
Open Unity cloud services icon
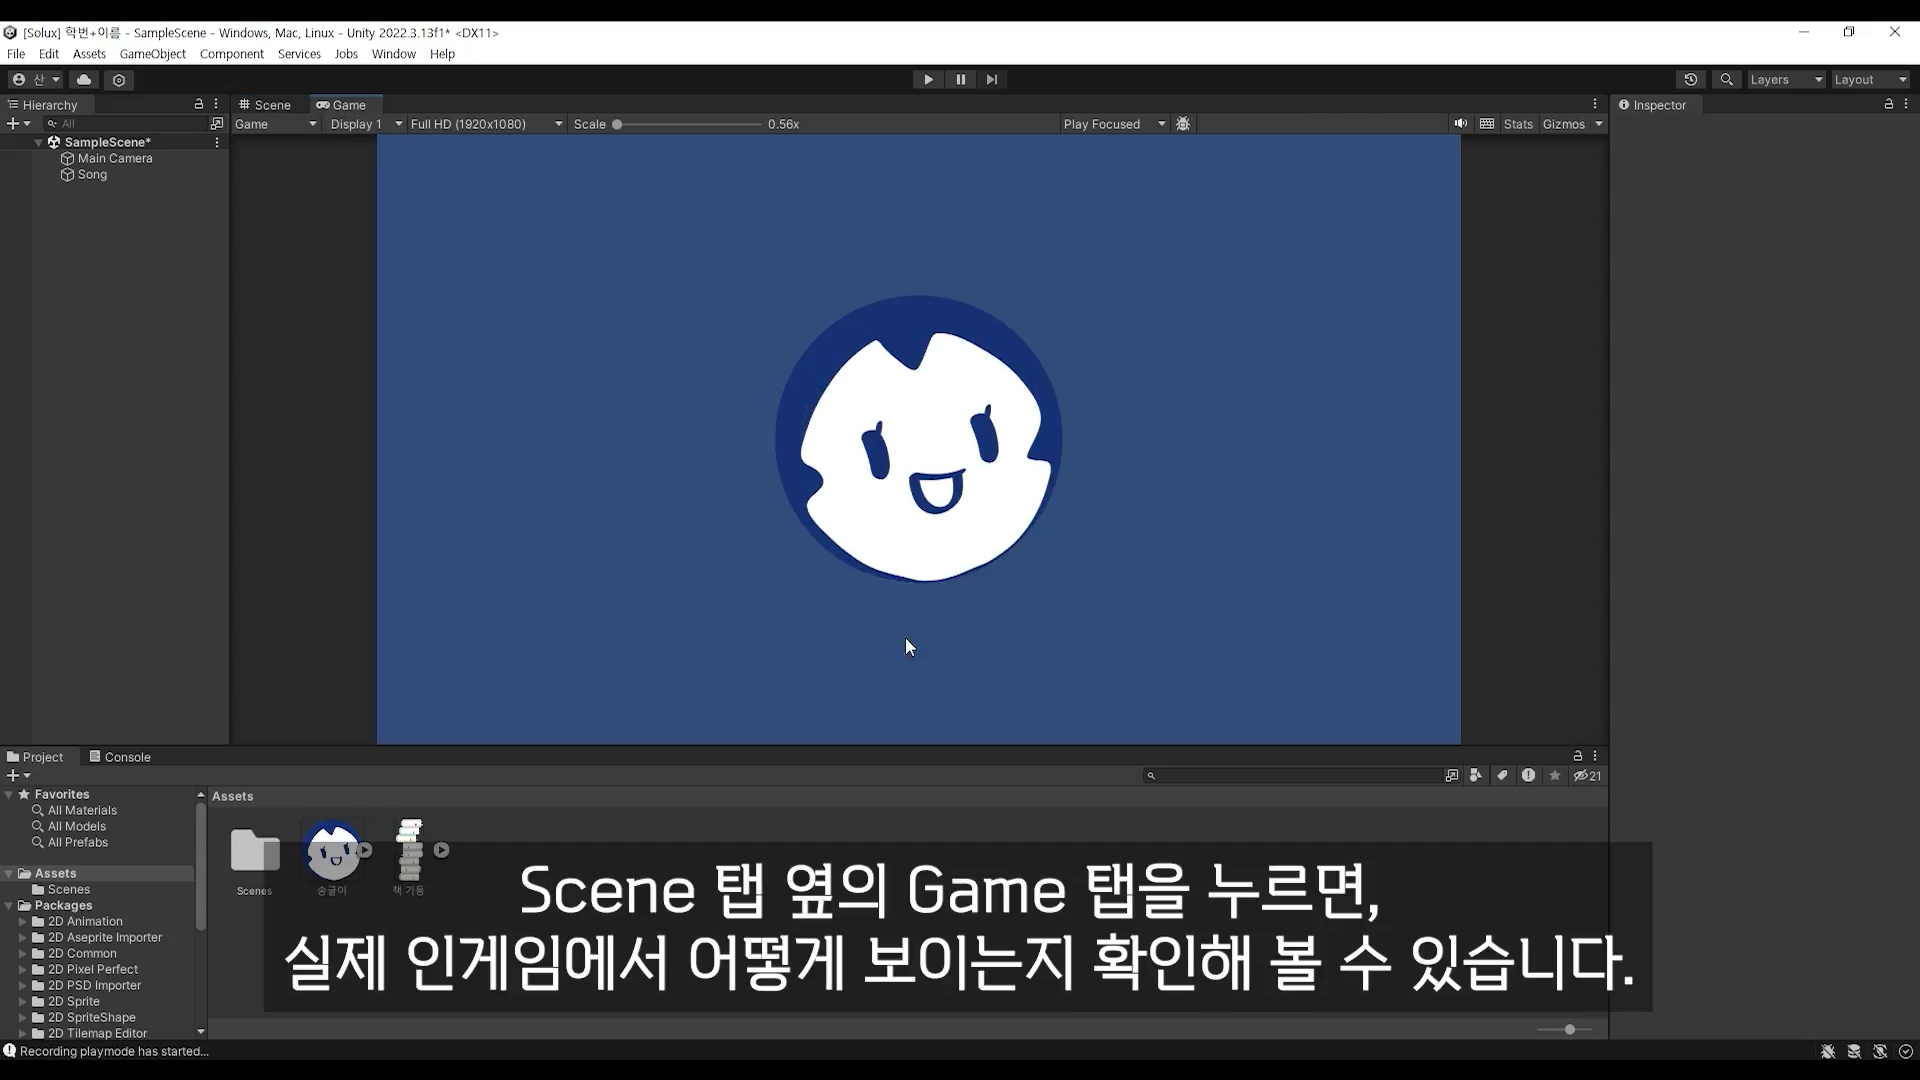click(x=84, y=80)
